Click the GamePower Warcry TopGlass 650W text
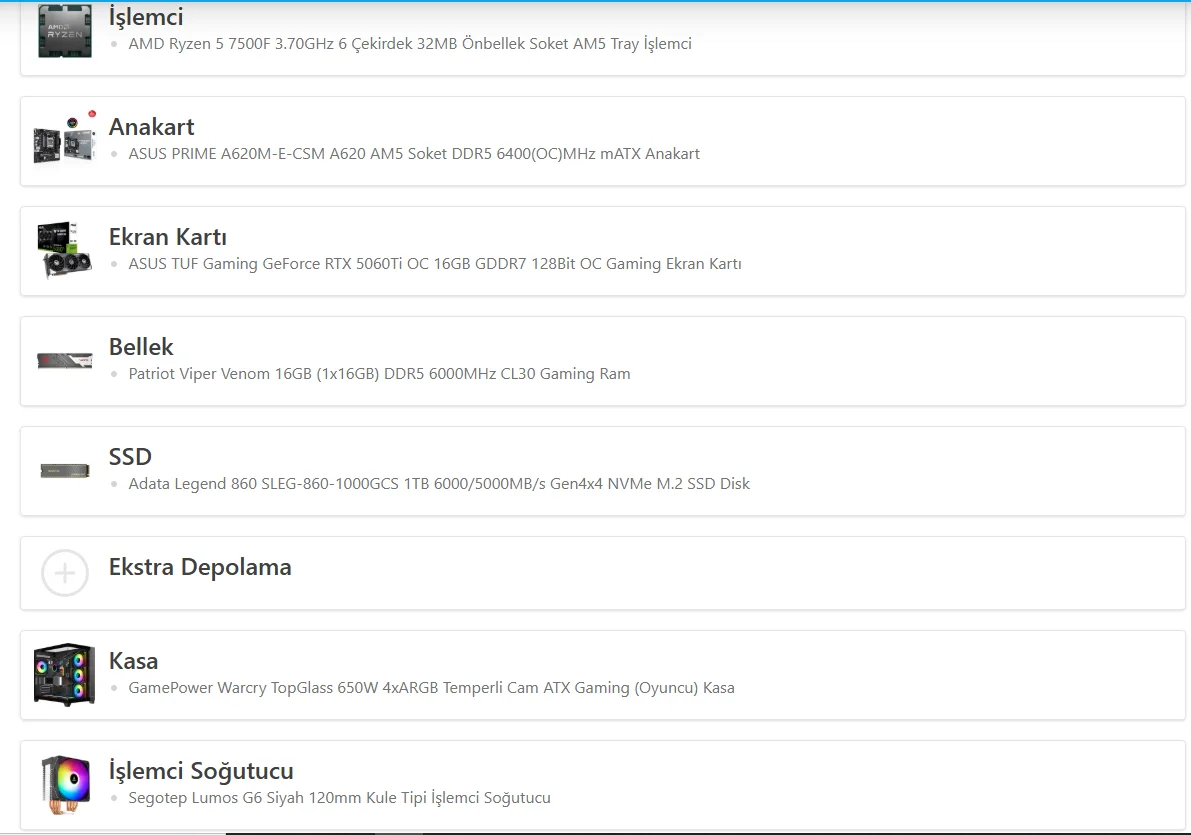This screenshot has width=1191, height=835. point(431,688)
